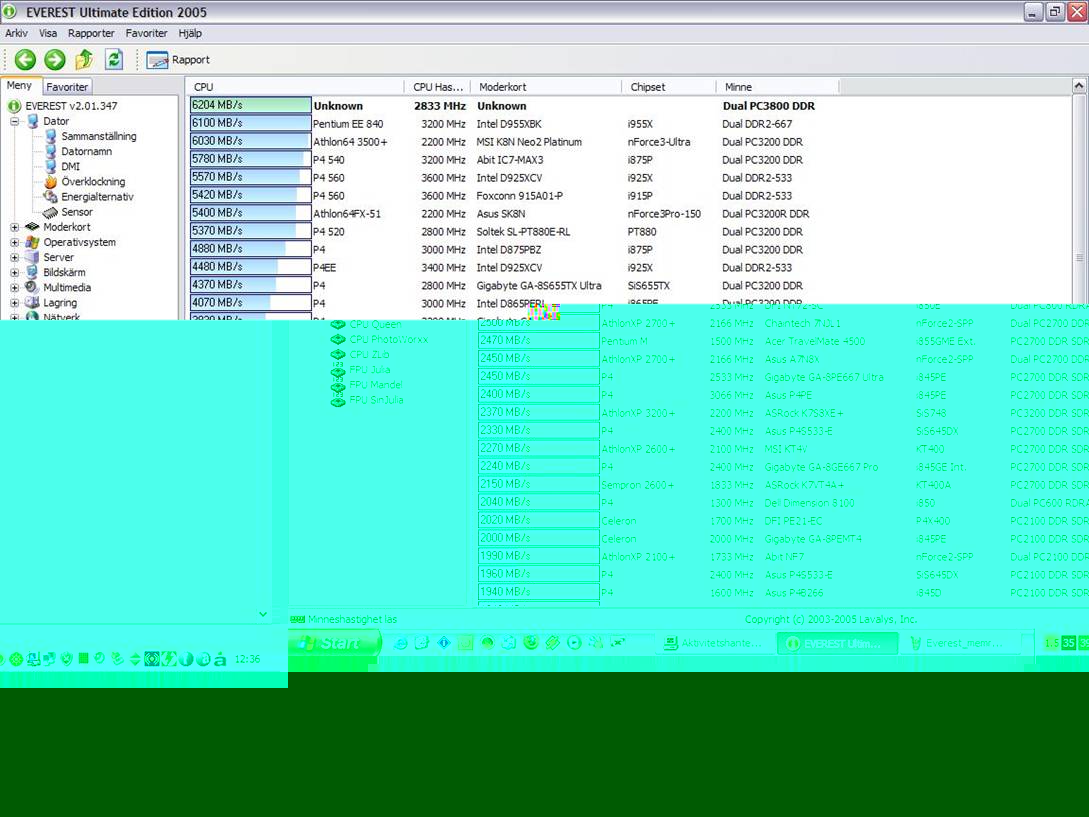Click the 4880 MB/s result bar

(251, 249)
